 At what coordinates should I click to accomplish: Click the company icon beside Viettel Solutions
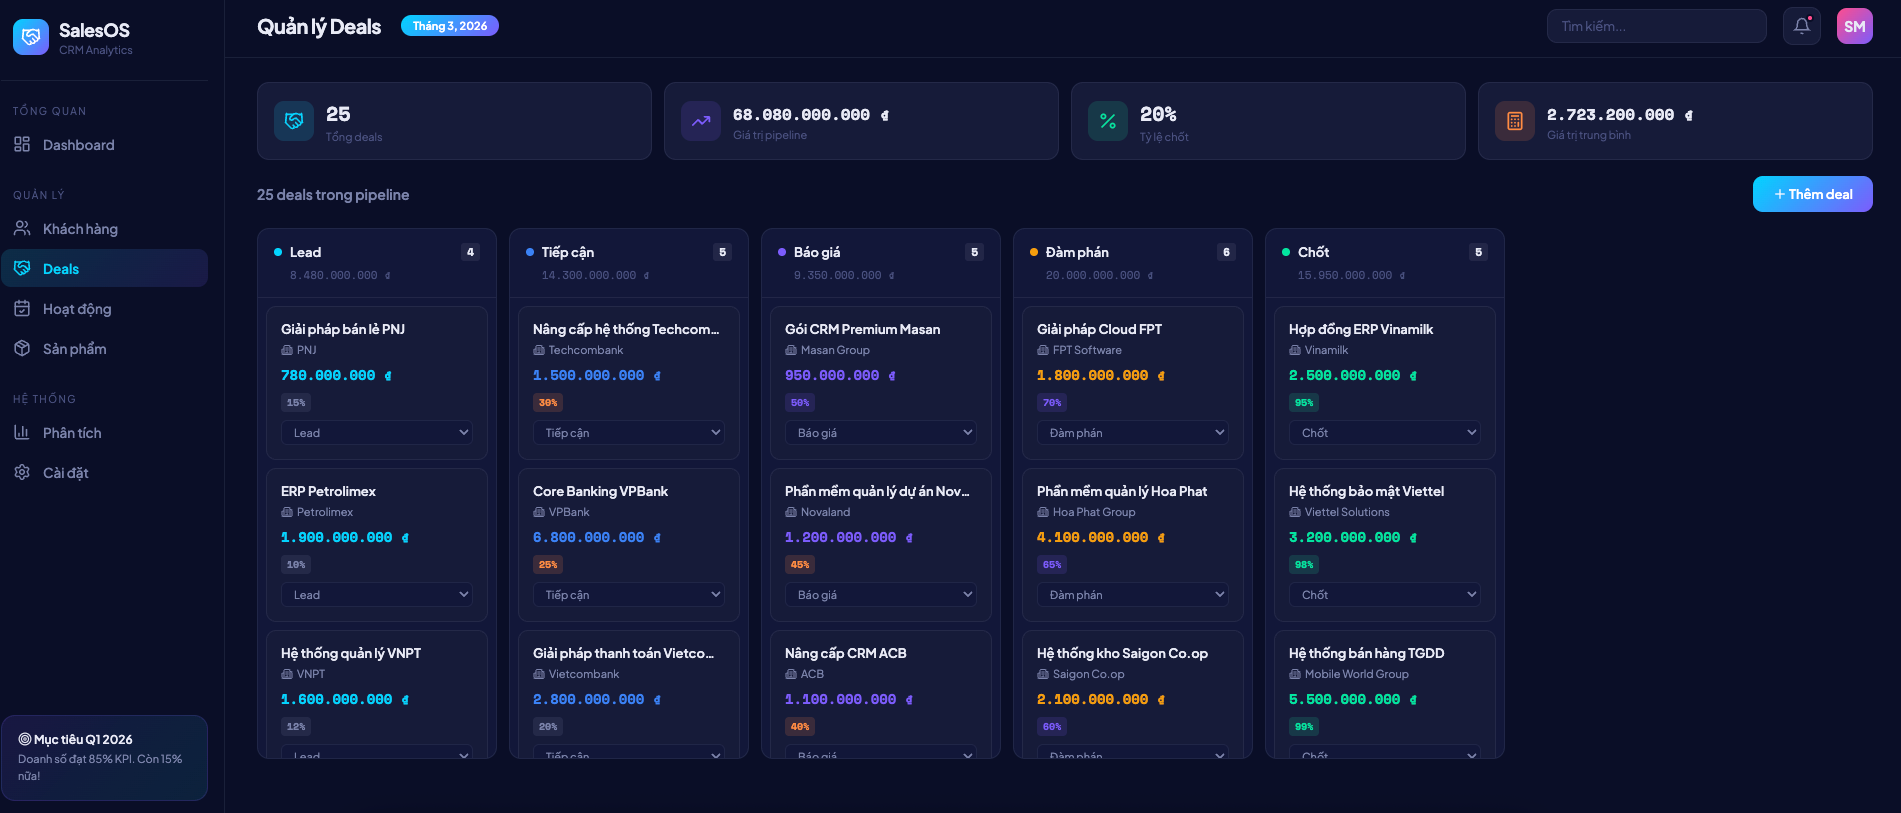pos(1295,513)
